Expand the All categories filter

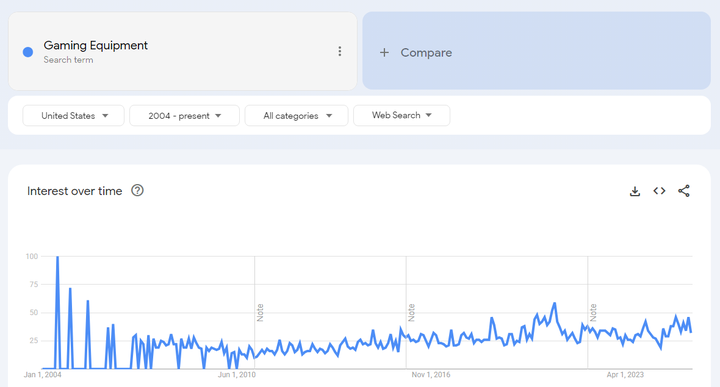tap(297, 116)
